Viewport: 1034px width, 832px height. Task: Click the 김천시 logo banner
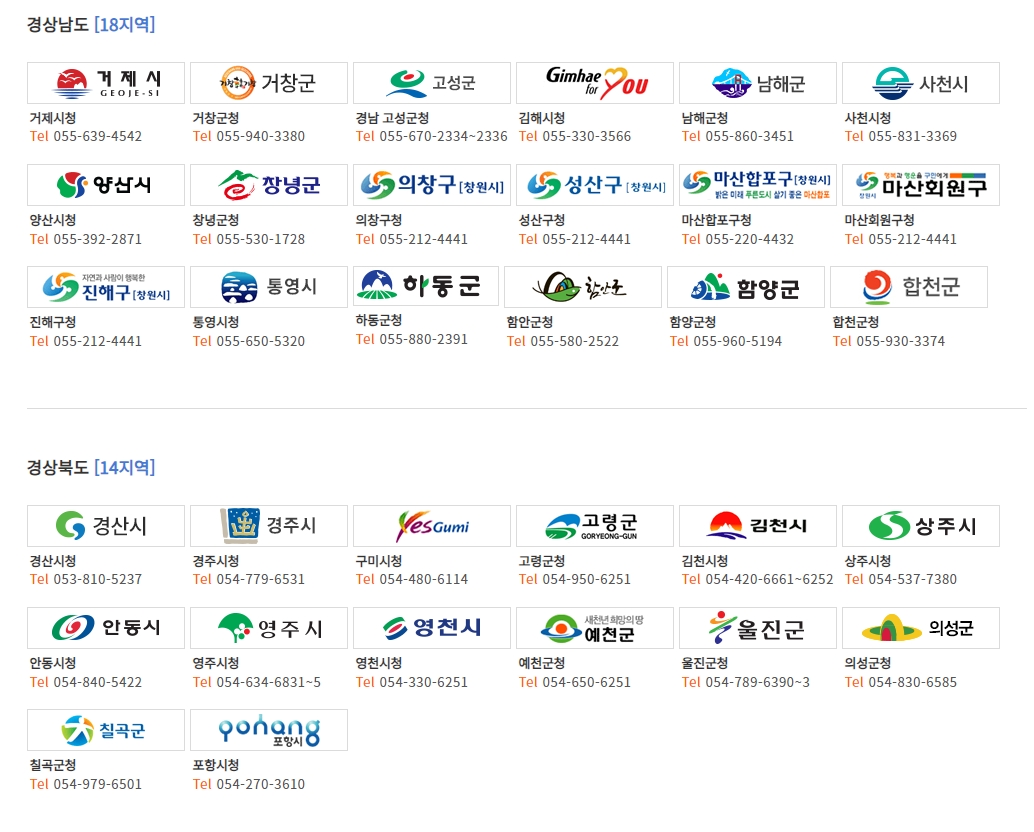pos(758,526)
